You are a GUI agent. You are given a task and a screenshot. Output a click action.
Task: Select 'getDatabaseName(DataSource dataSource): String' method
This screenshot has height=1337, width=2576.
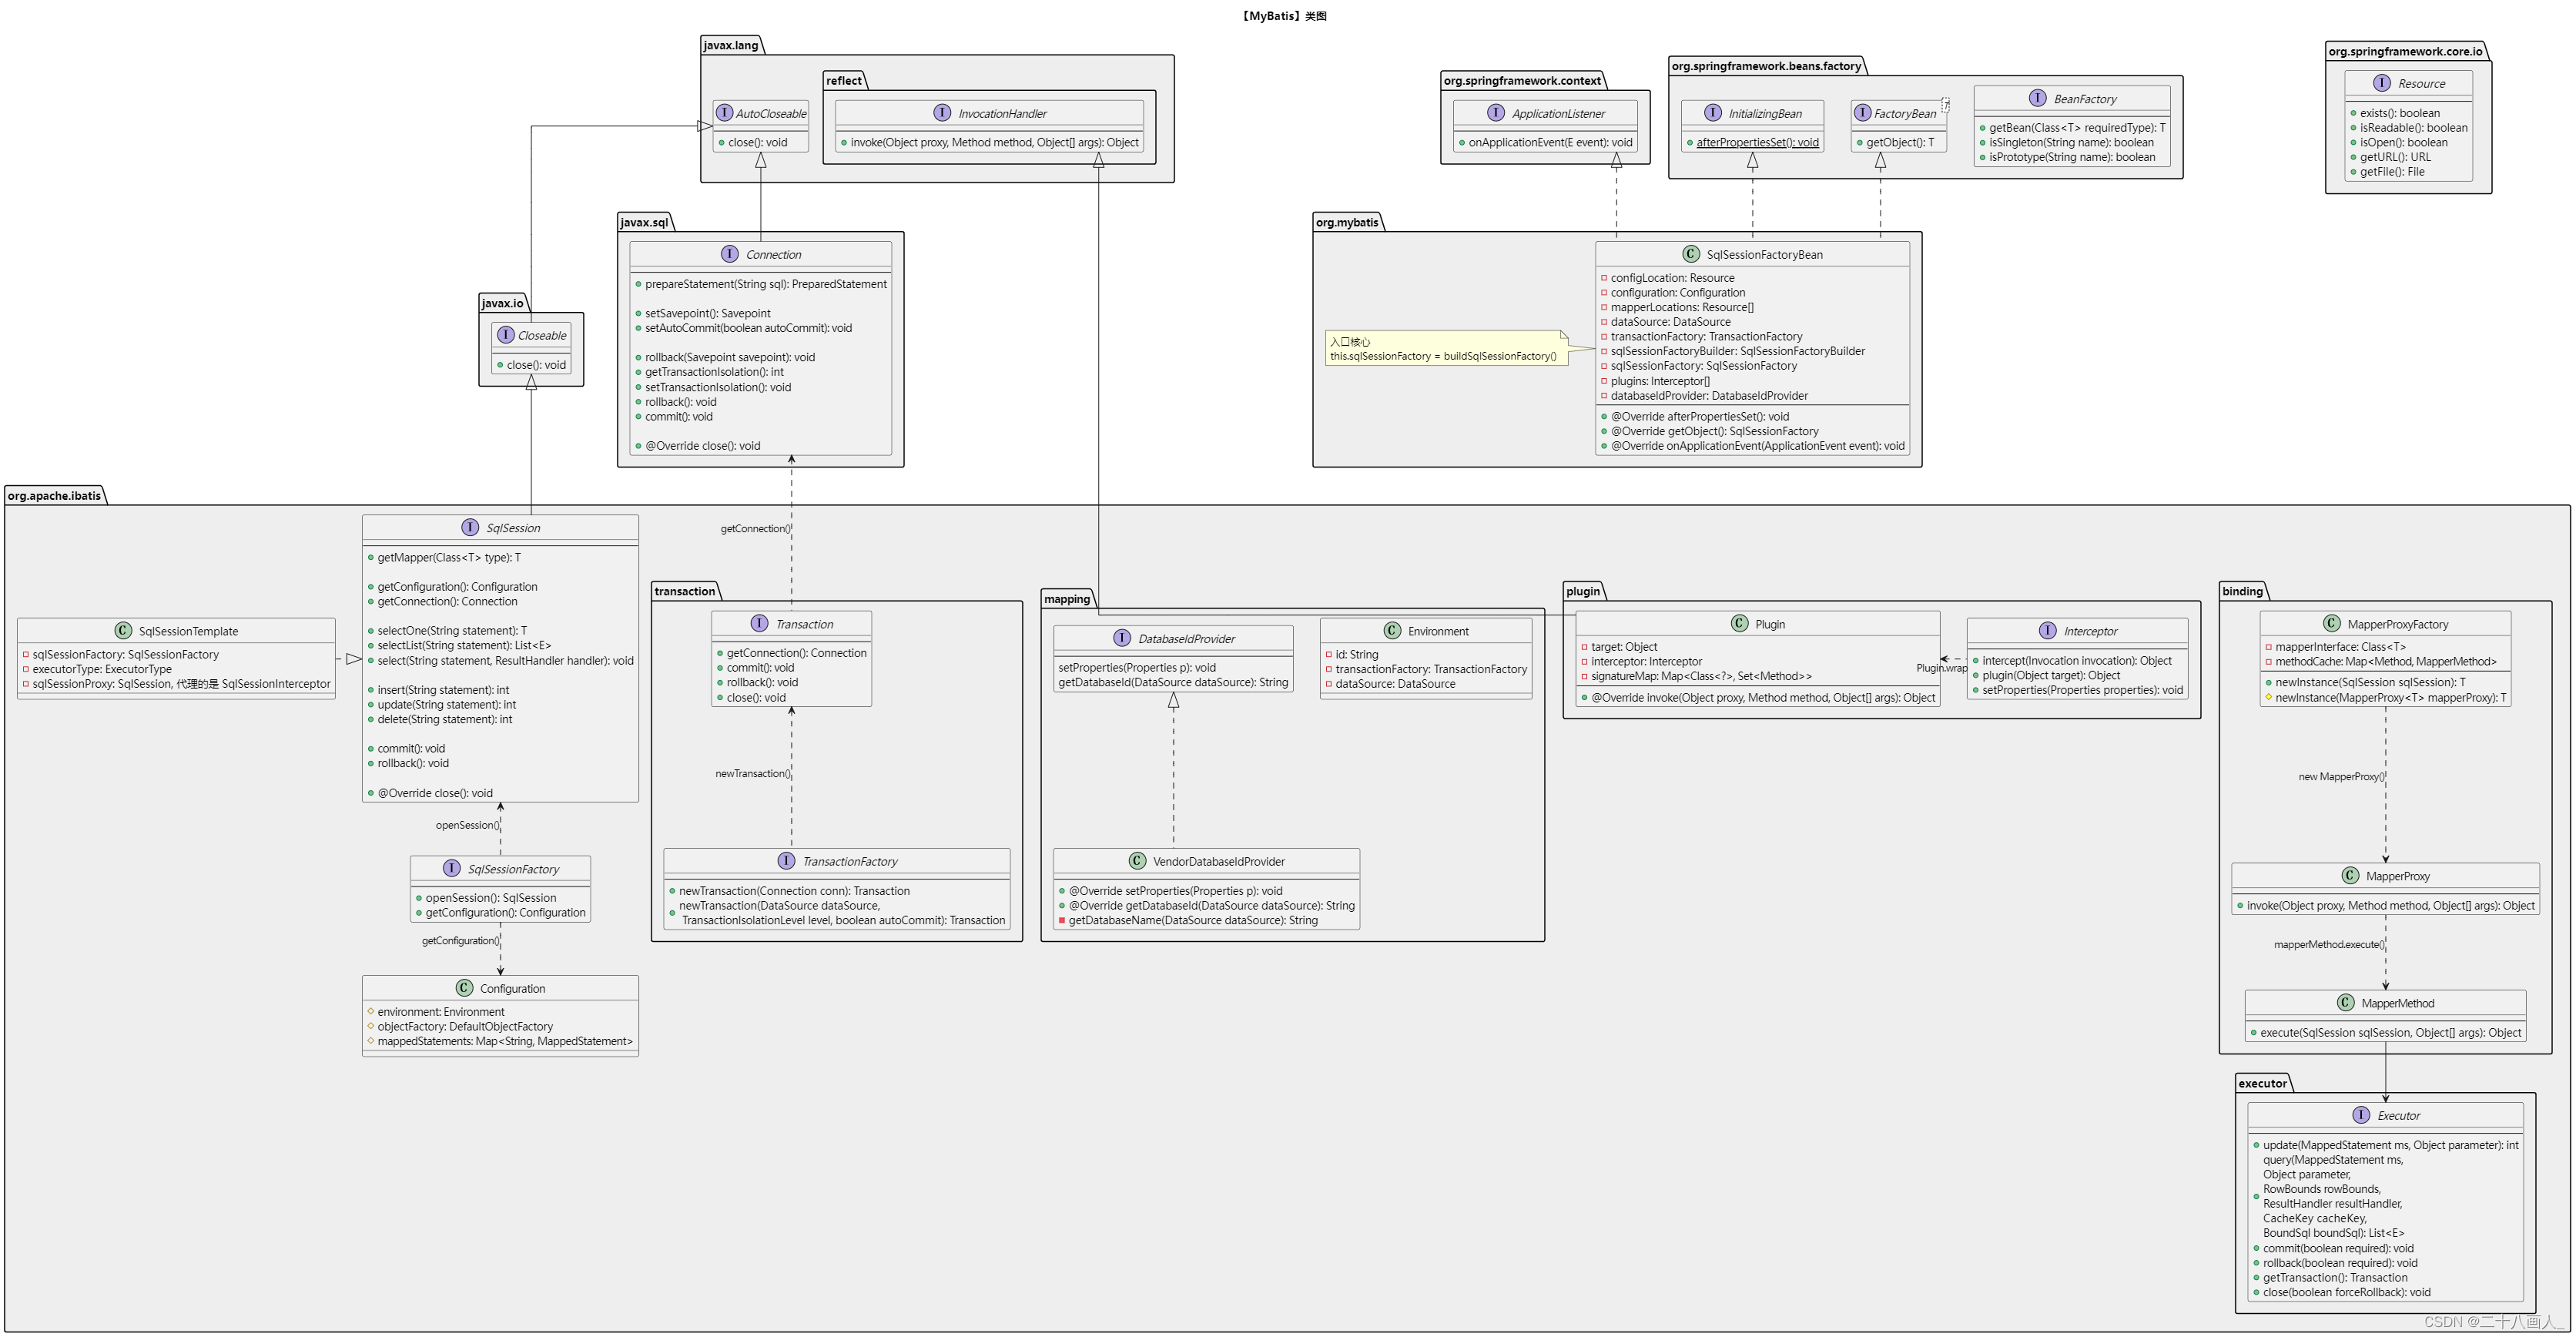tap(1193, 920)
